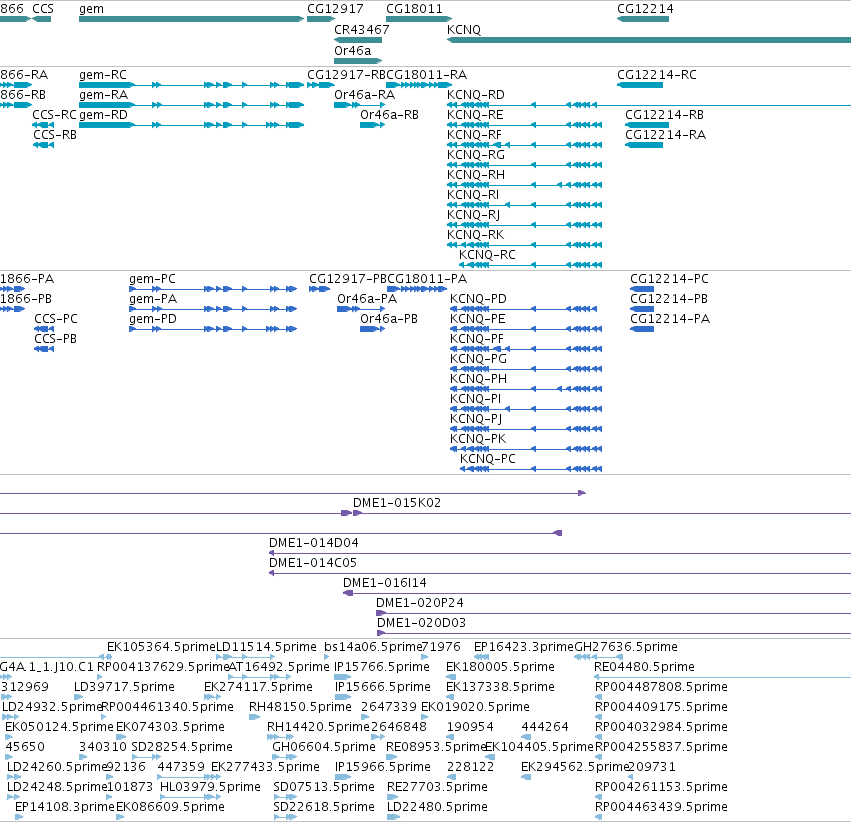Select the CG12917 gene feature
The width and height of the screenshot is (851, 822).
coord(321,19)
